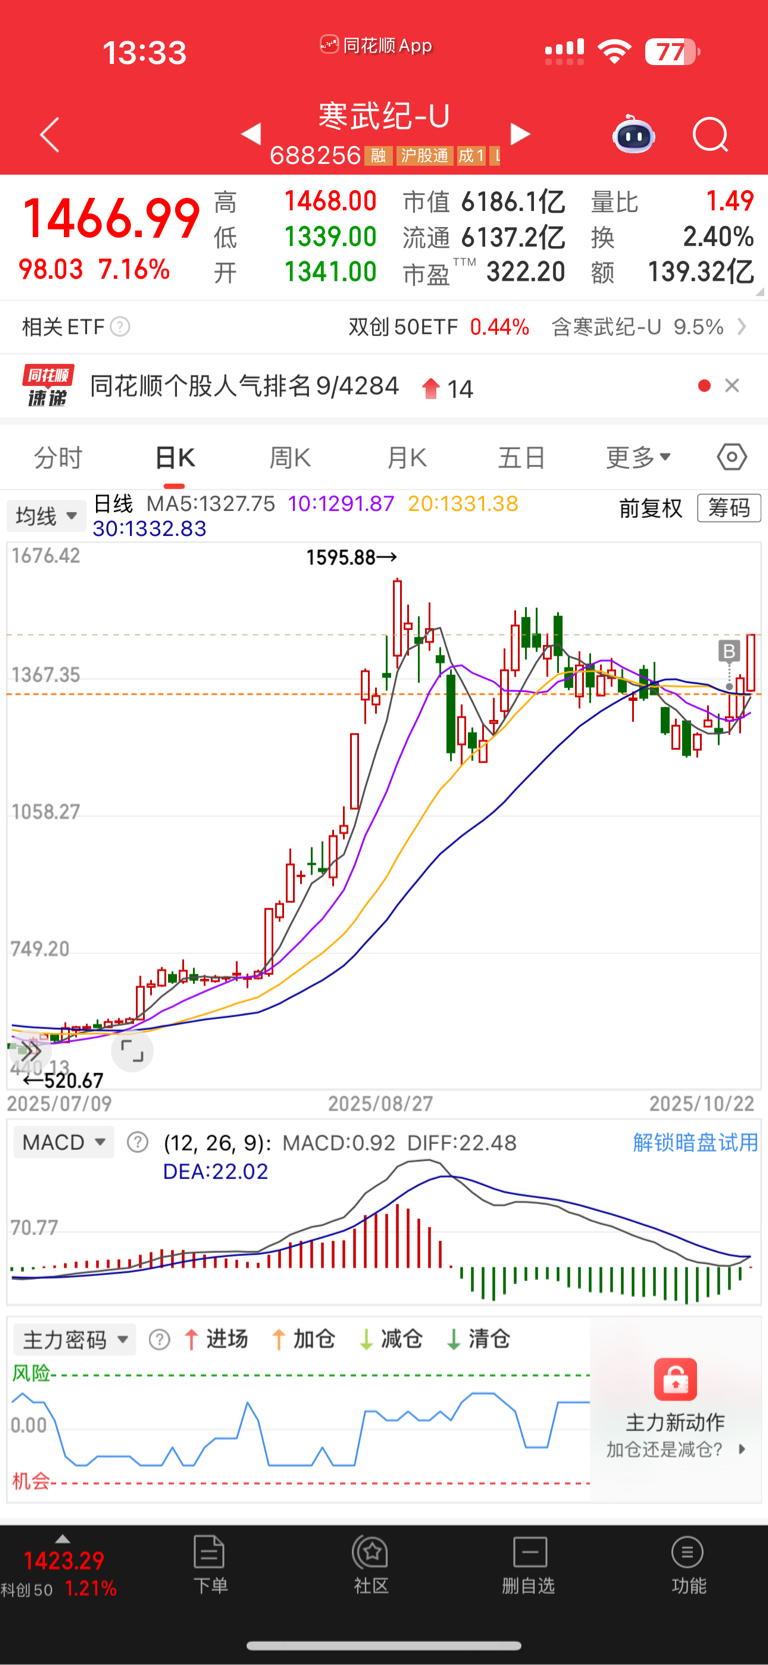Image resolution: width=768 pixels, height=1665 pixels.
Task: Tap 个股人气排名 9/4284 text
Action: point(245,386)
